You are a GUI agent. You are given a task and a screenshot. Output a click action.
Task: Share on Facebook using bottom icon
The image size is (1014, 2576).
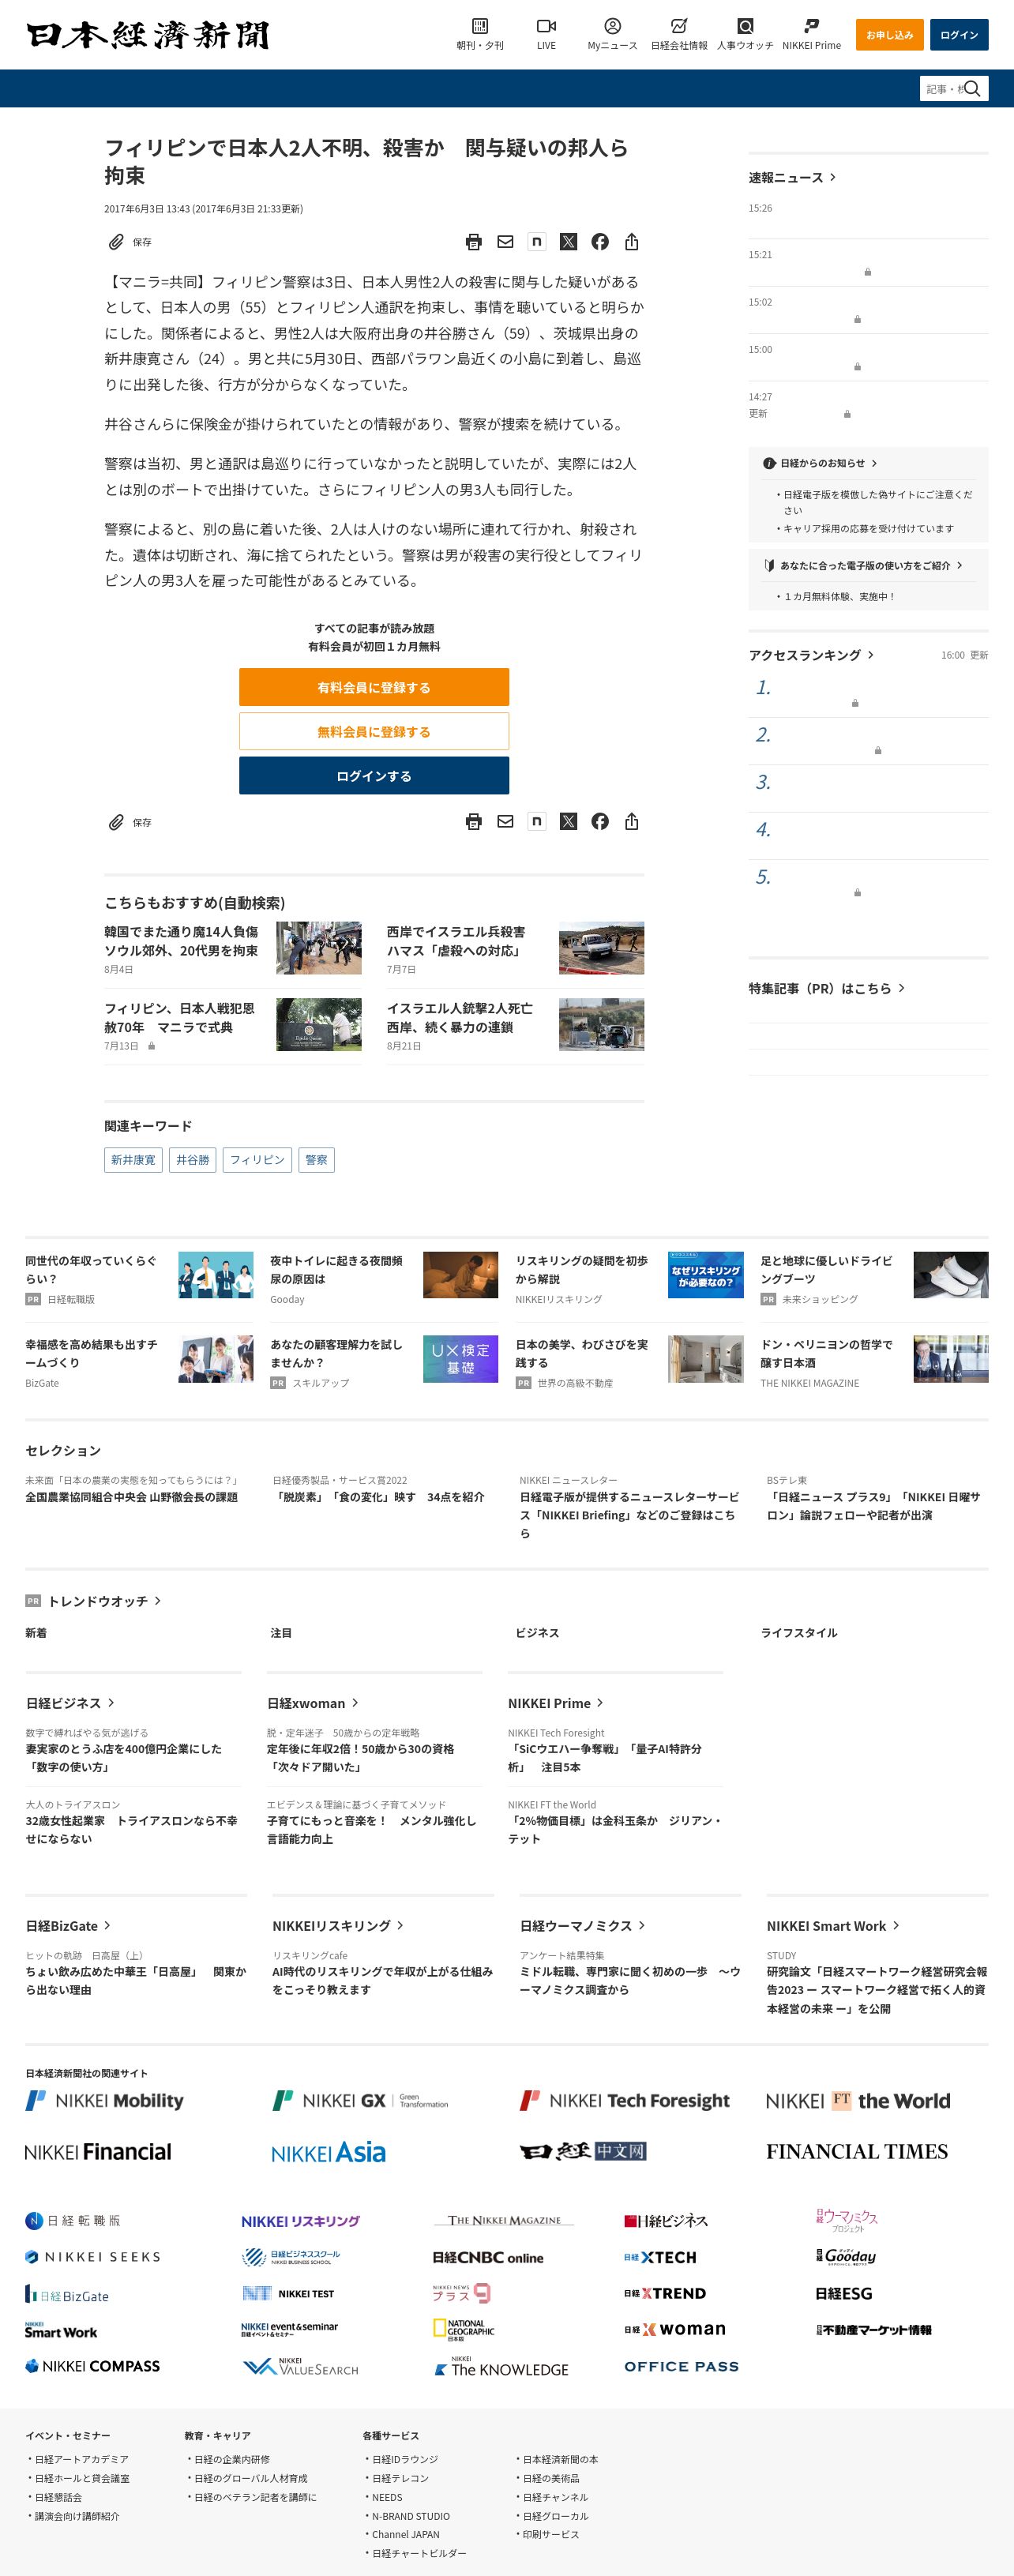600,822
